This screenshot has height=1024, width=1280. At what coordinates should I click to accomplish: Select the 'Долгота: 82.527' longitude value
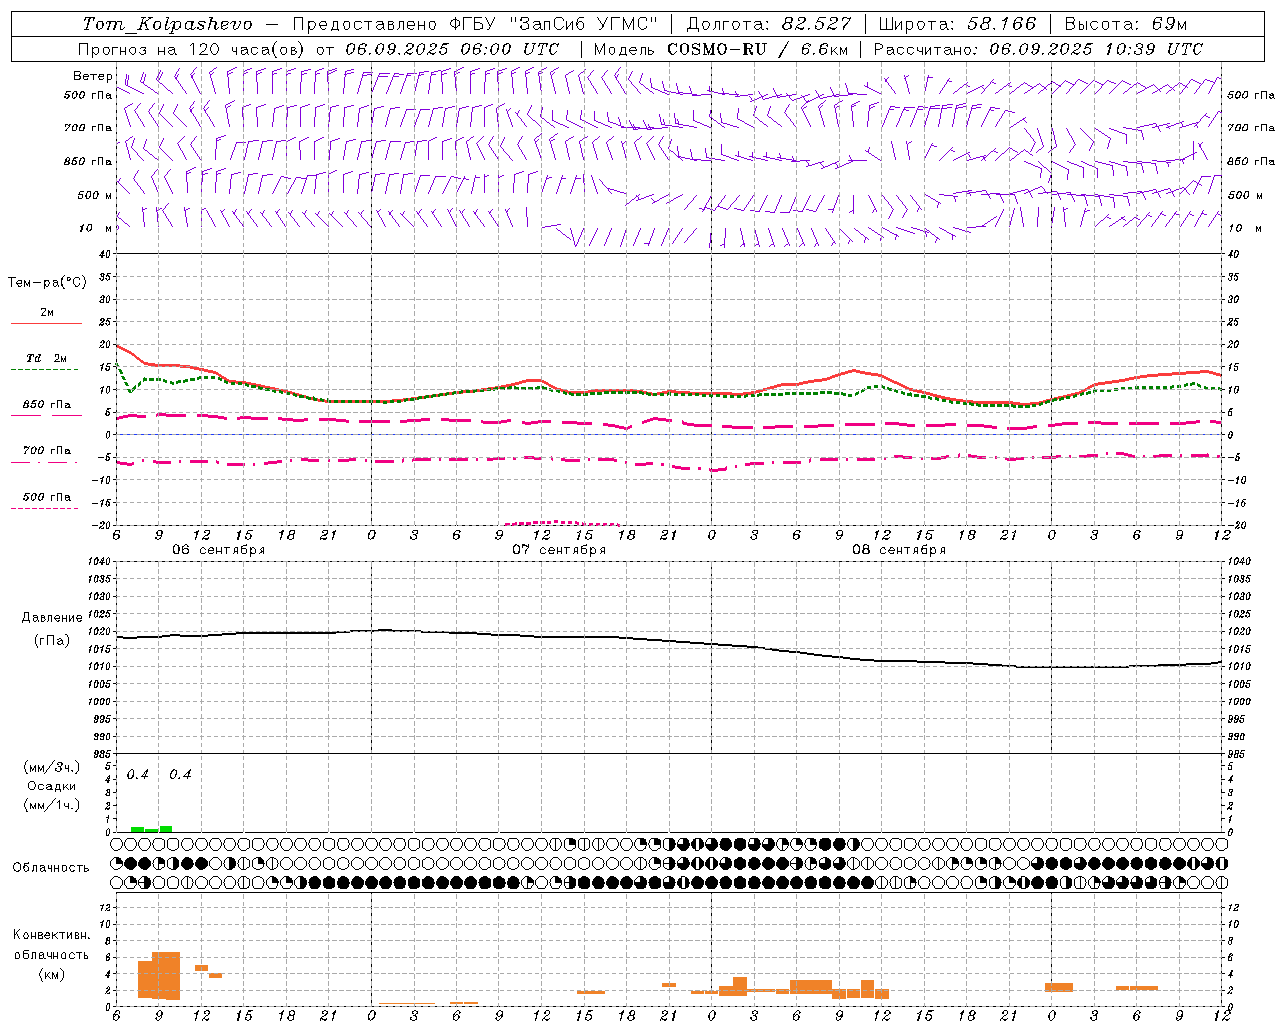point(769,24)
